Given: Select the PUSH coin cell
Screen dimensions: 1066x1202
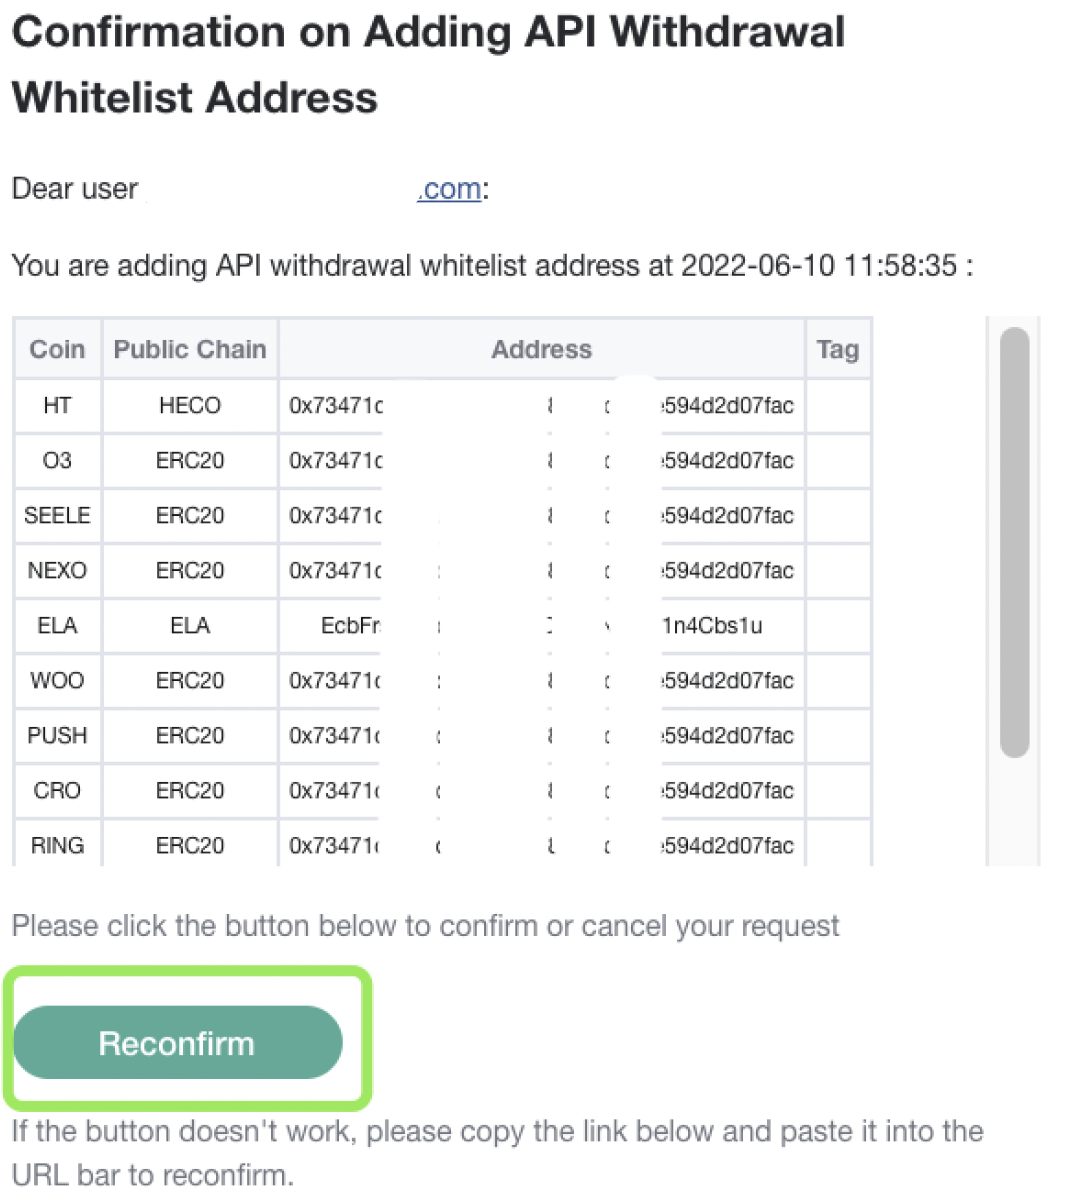Looking at the screenshot, I should pyautogui.click(x=57, y=735).
